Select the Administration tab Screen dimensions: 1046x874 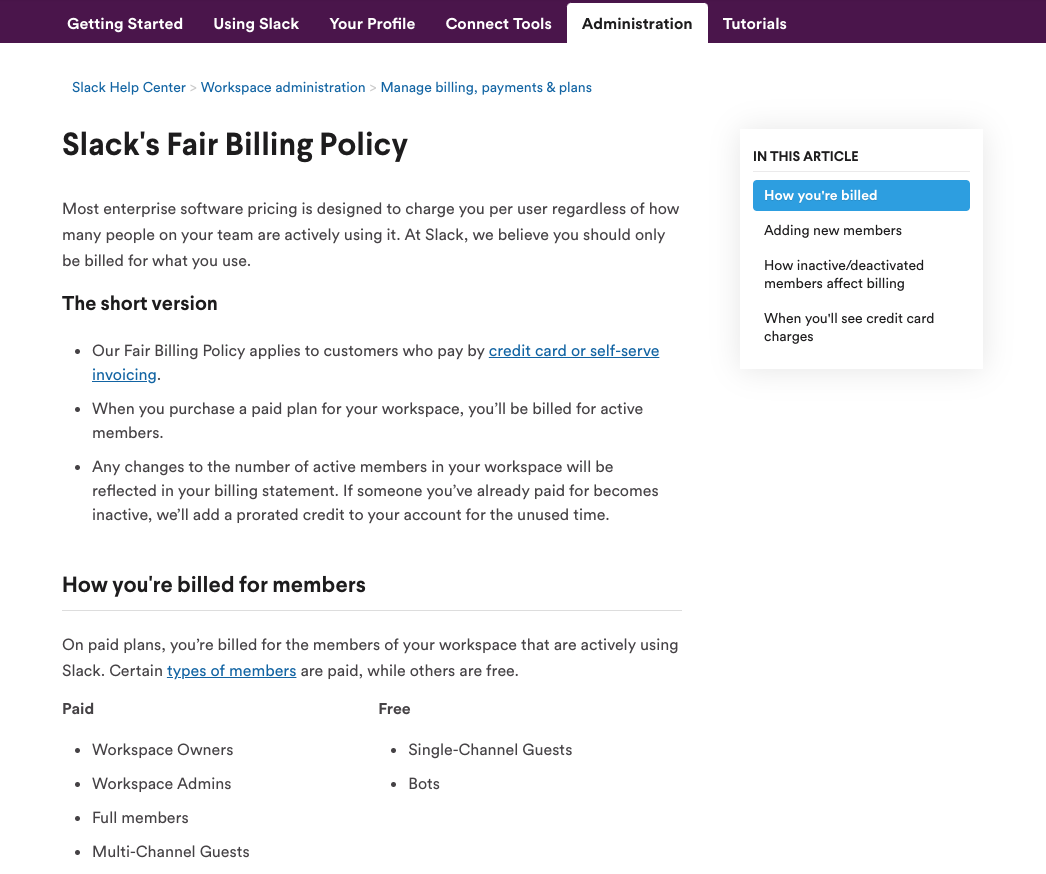pos(637,23)
